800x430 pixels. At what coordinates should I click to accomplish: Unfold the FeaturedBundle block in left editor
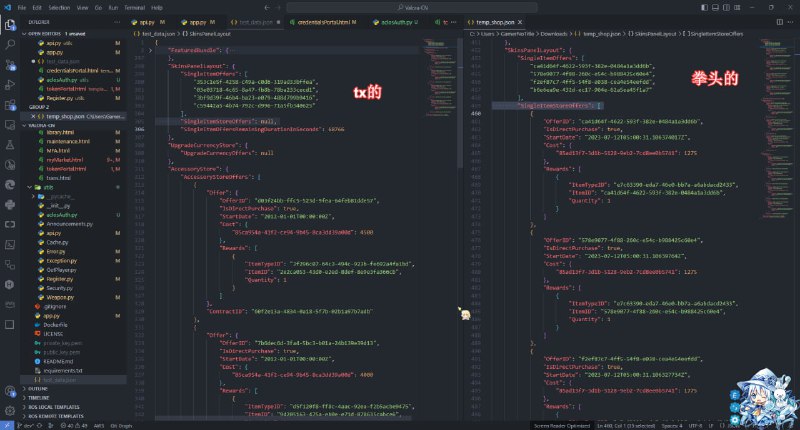coord(151,50)
